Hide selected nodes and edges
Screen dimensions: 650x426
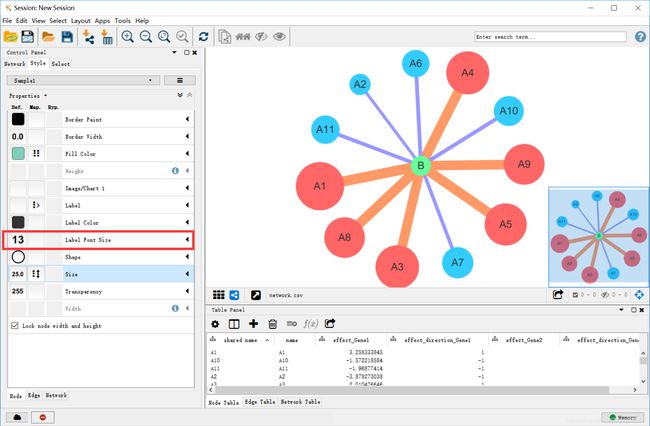click(261, 37)
